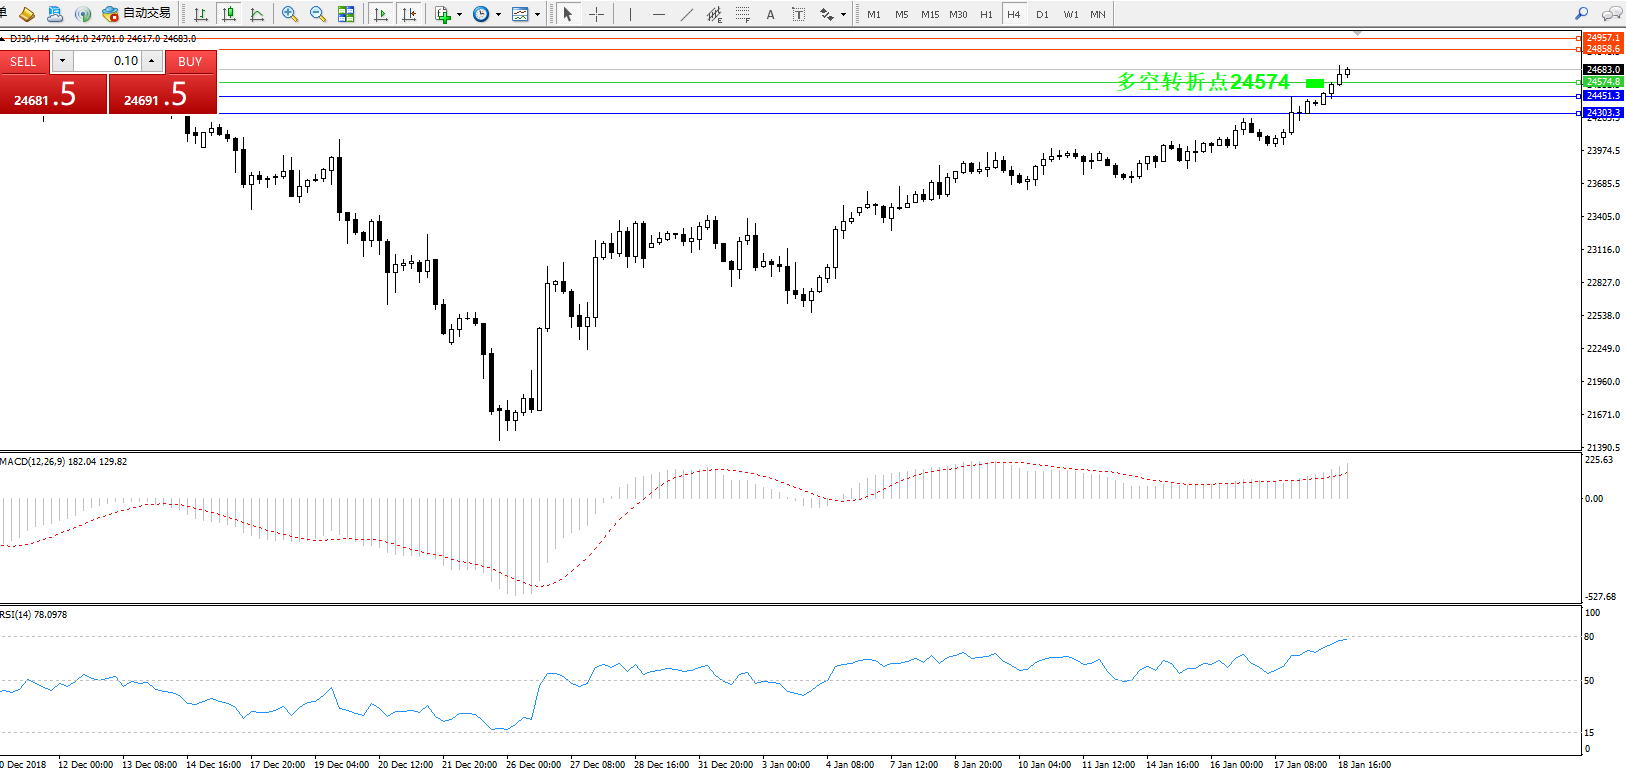Click the Zoom Out magnifier icon

click(x=318, y=14)
